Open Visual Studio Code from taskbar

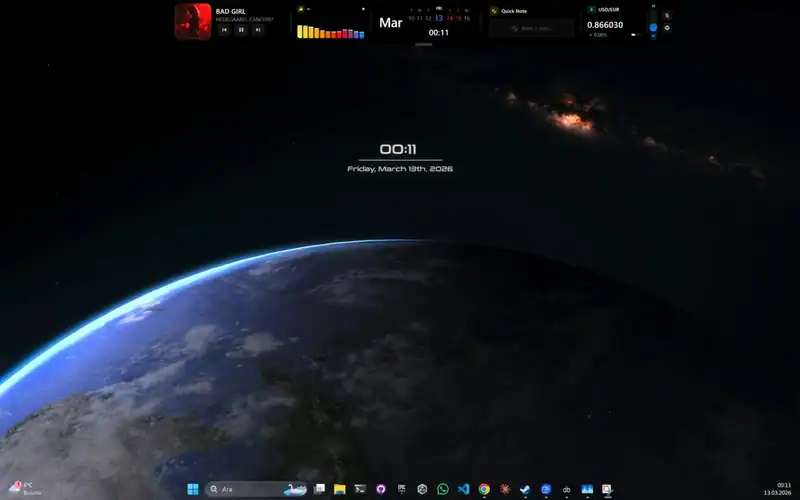(x=463, y=489)
